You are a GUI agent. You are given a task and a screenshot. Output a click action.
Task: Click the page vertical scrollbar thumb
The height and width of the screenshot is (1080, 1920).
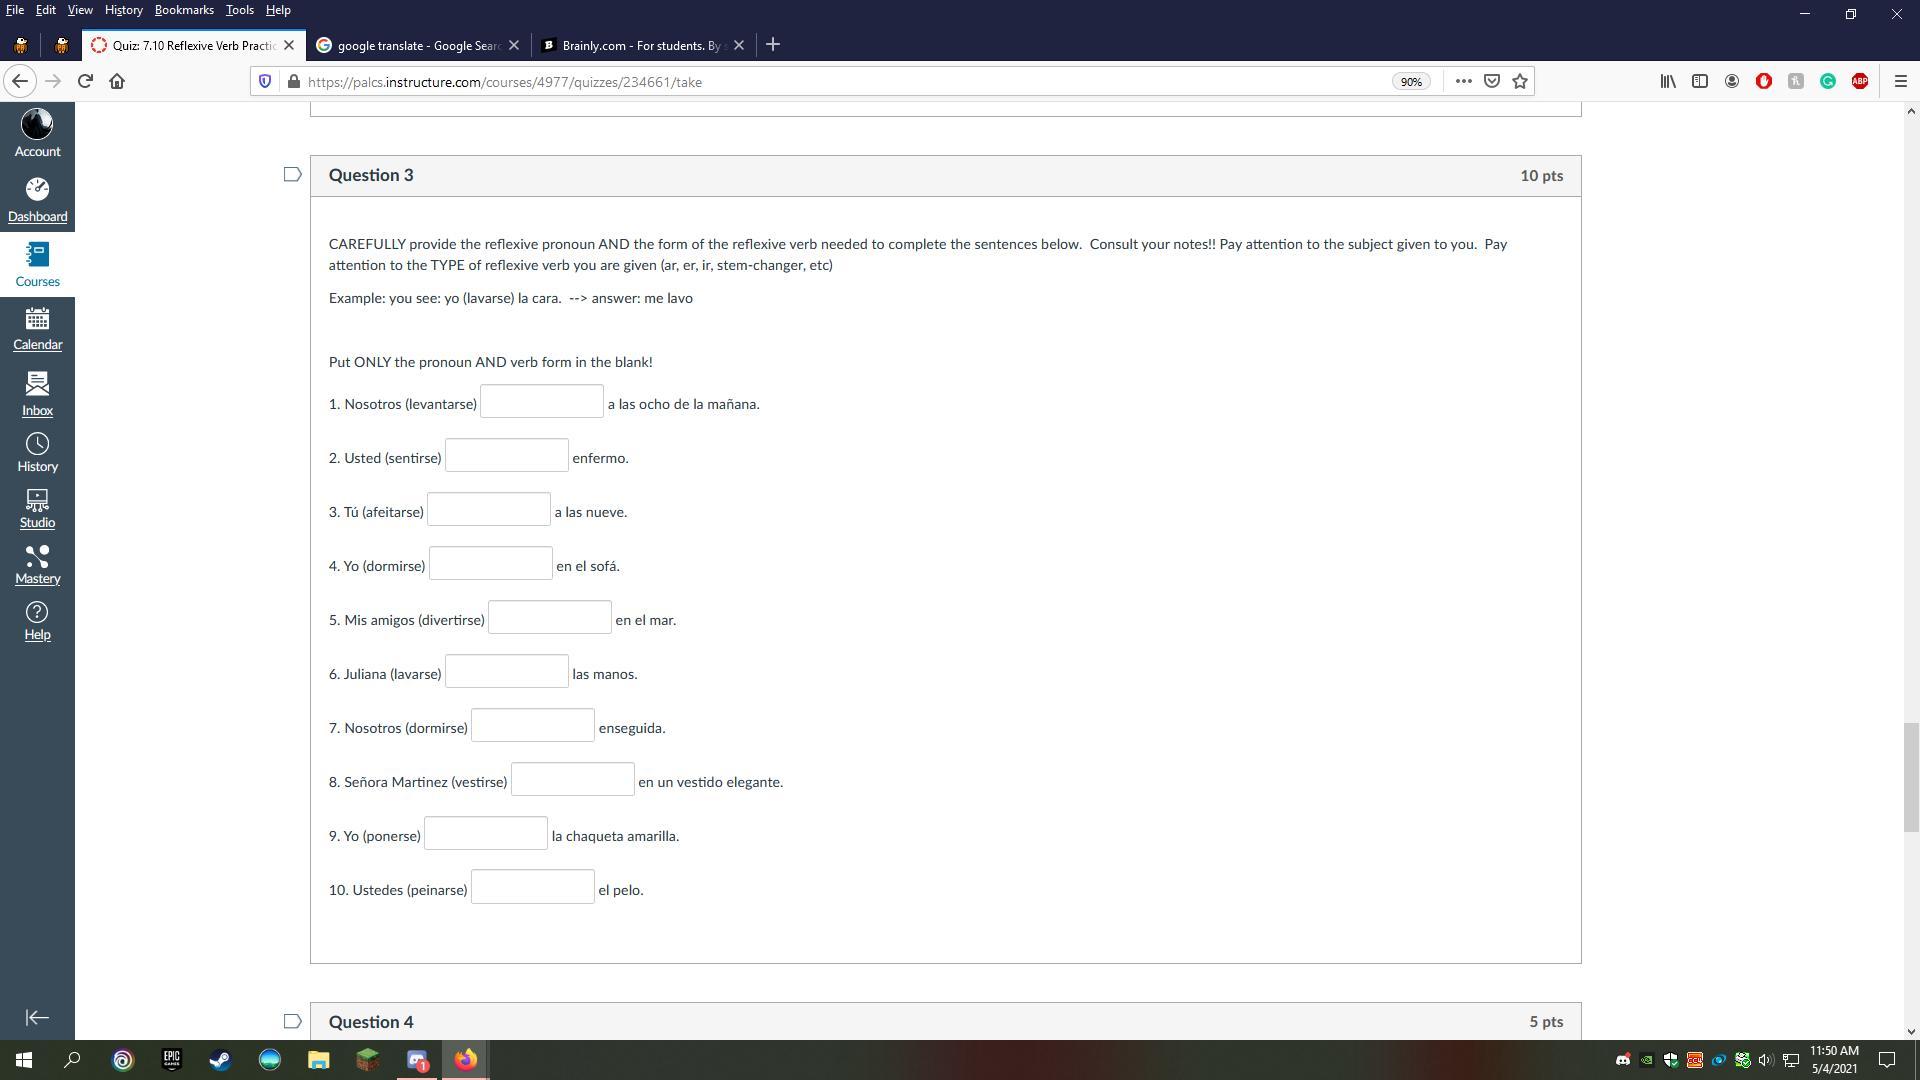(x=1910, y=776)
